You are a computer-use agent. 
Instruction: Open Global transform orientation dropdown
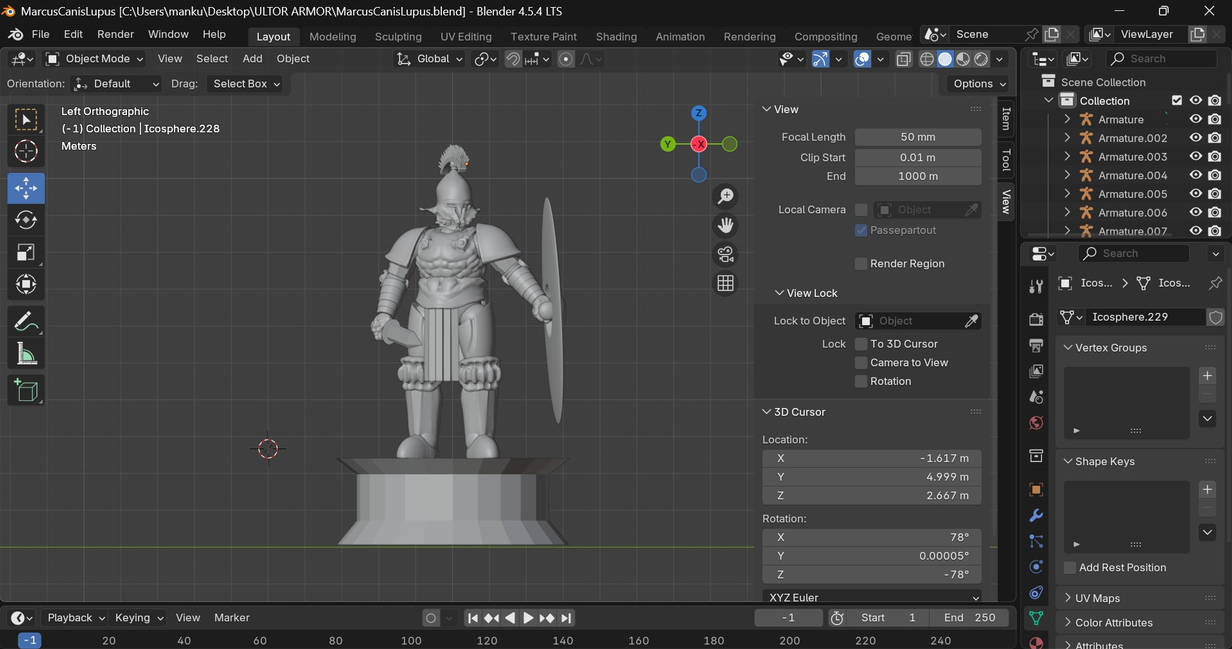pos(430,59)
